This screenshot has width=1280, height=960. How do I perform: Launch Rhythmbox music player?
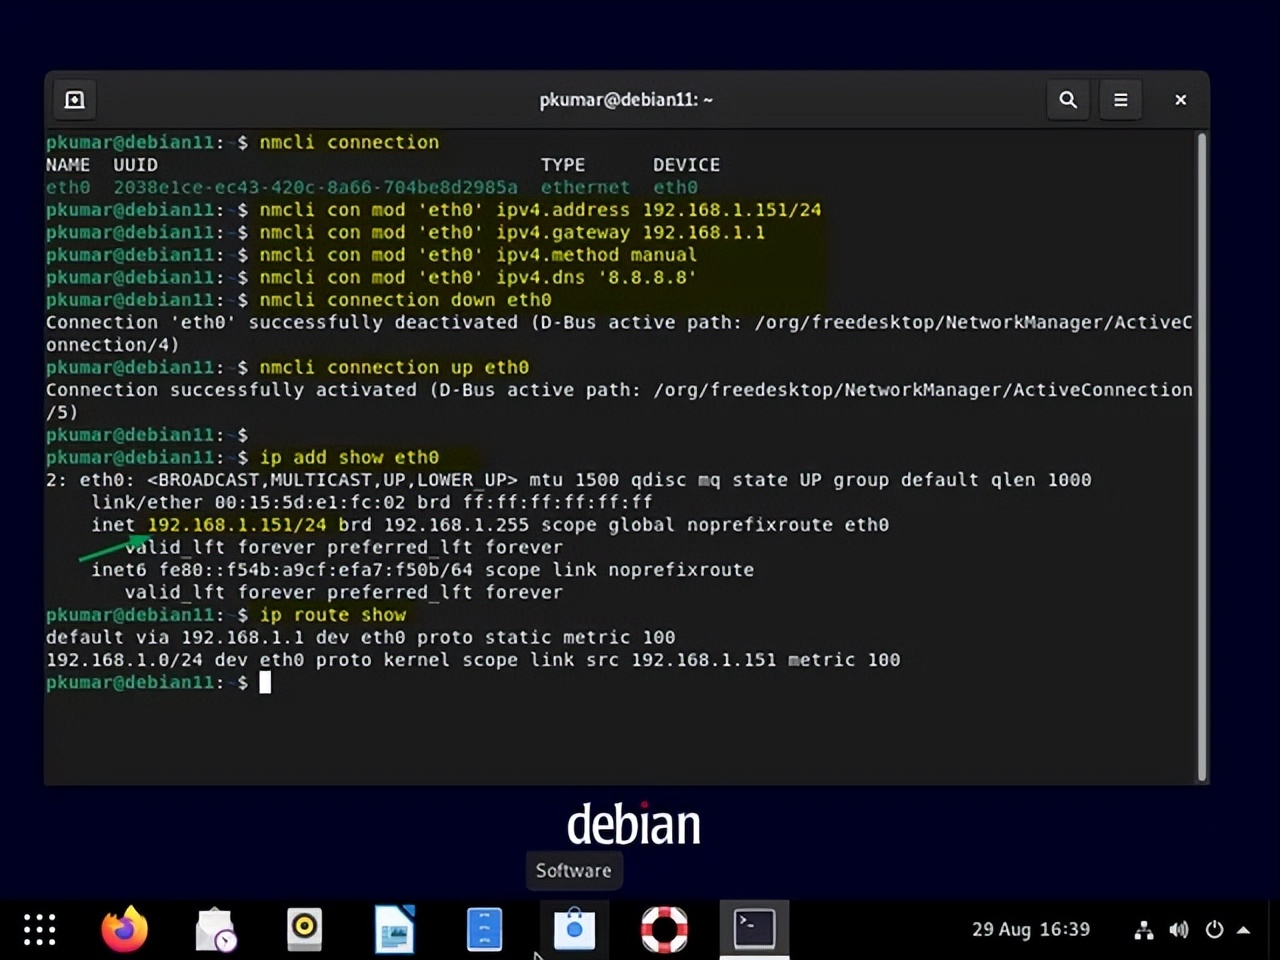(x=304, y=929)
